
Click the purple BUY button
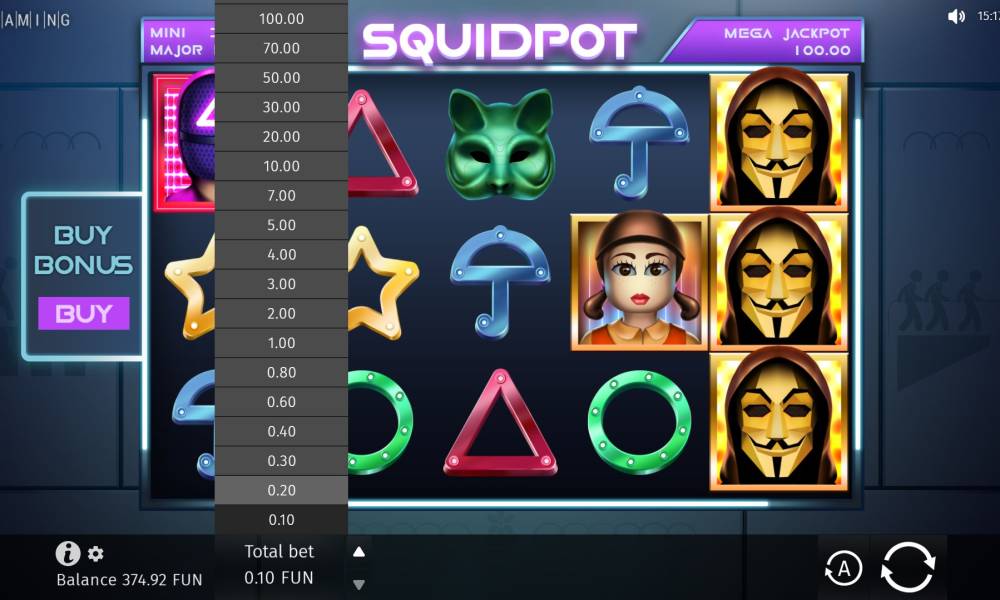84,313
